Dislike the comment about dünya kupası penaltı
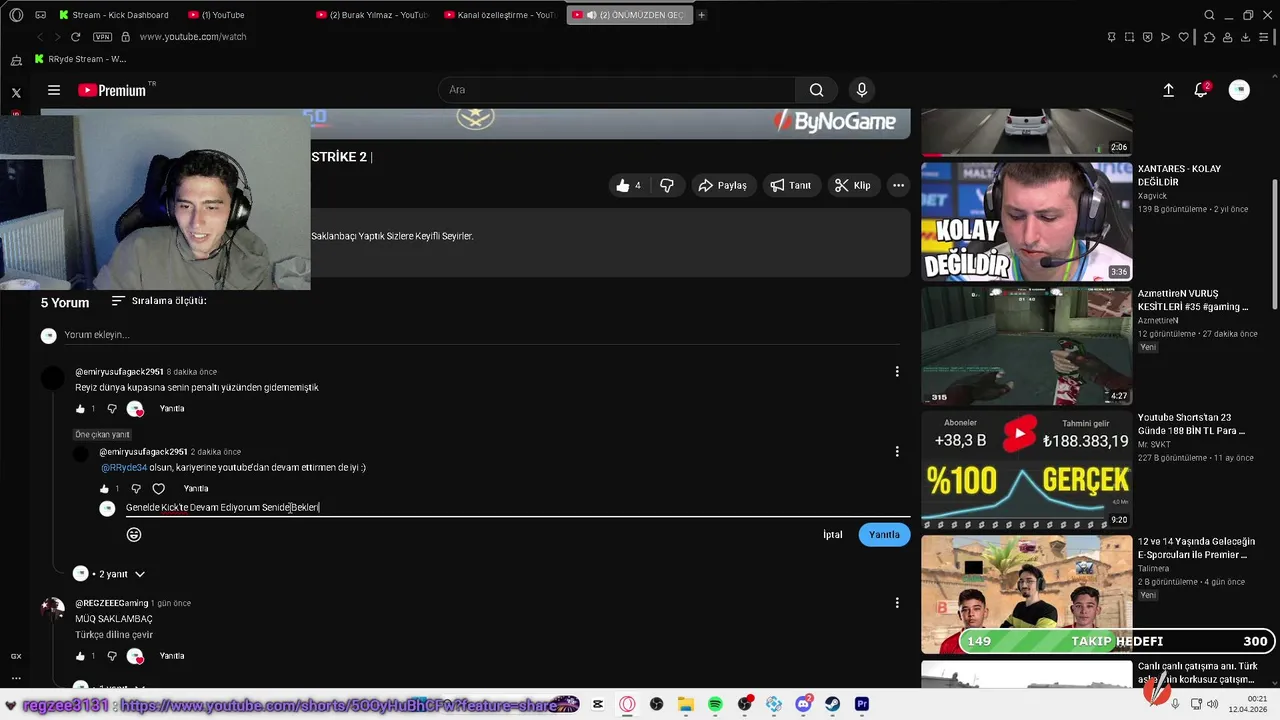 point(112,409)
